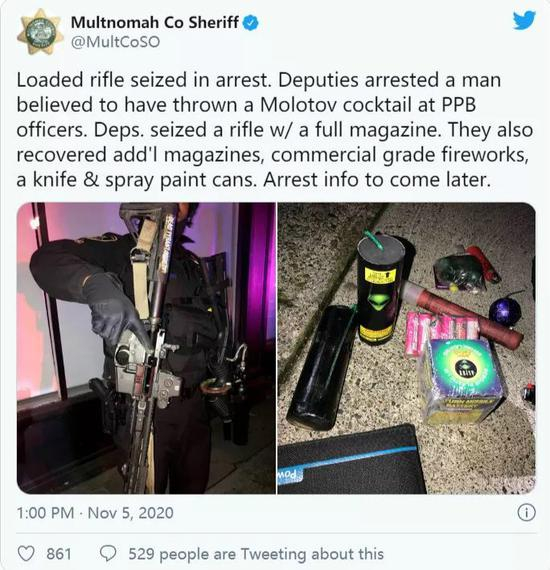Open the fireworks photo on the right

[x=406, y=348]
